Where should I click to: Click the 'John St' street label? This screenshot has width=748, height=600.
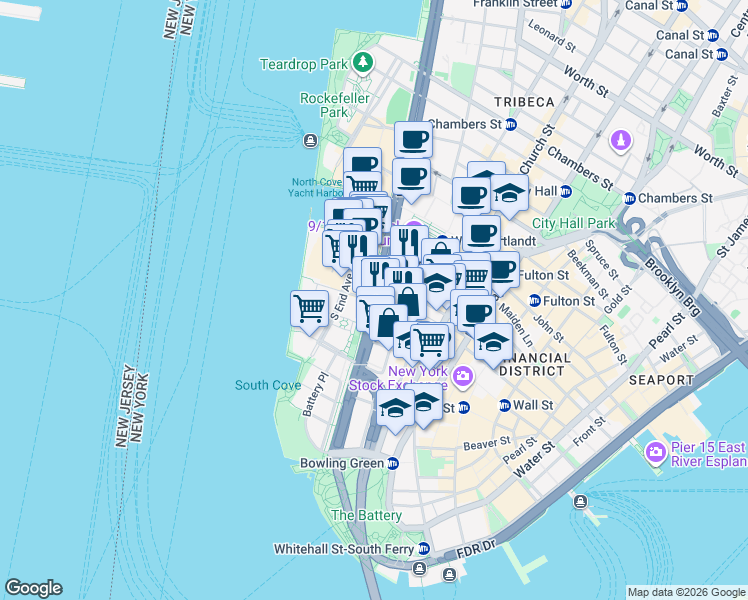548,328
